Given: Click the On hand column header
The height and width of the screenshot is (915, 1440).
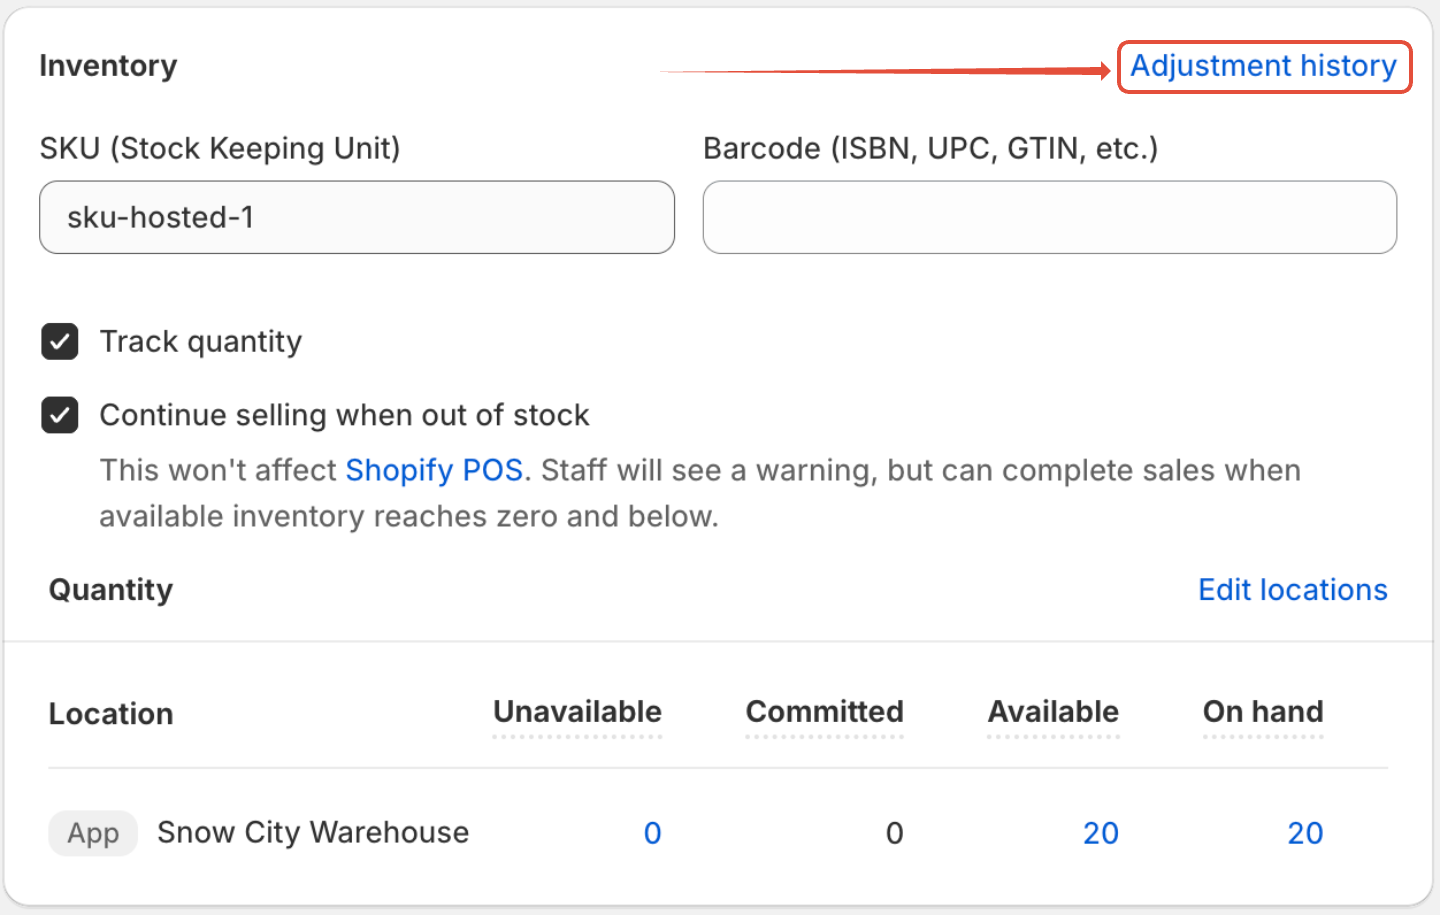Looking at the screenshot, I should tap(1262, 712).
